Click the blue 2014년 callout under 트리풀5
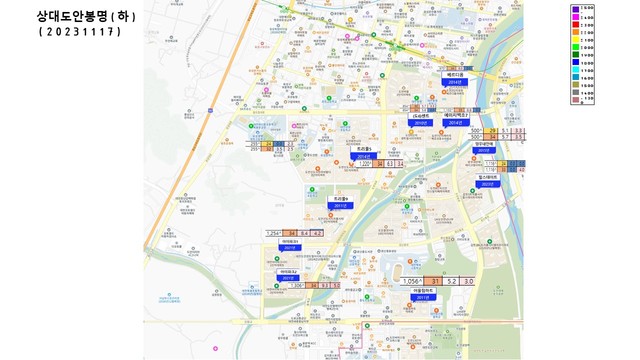This screenshot has width=640, height=360. 363,157
